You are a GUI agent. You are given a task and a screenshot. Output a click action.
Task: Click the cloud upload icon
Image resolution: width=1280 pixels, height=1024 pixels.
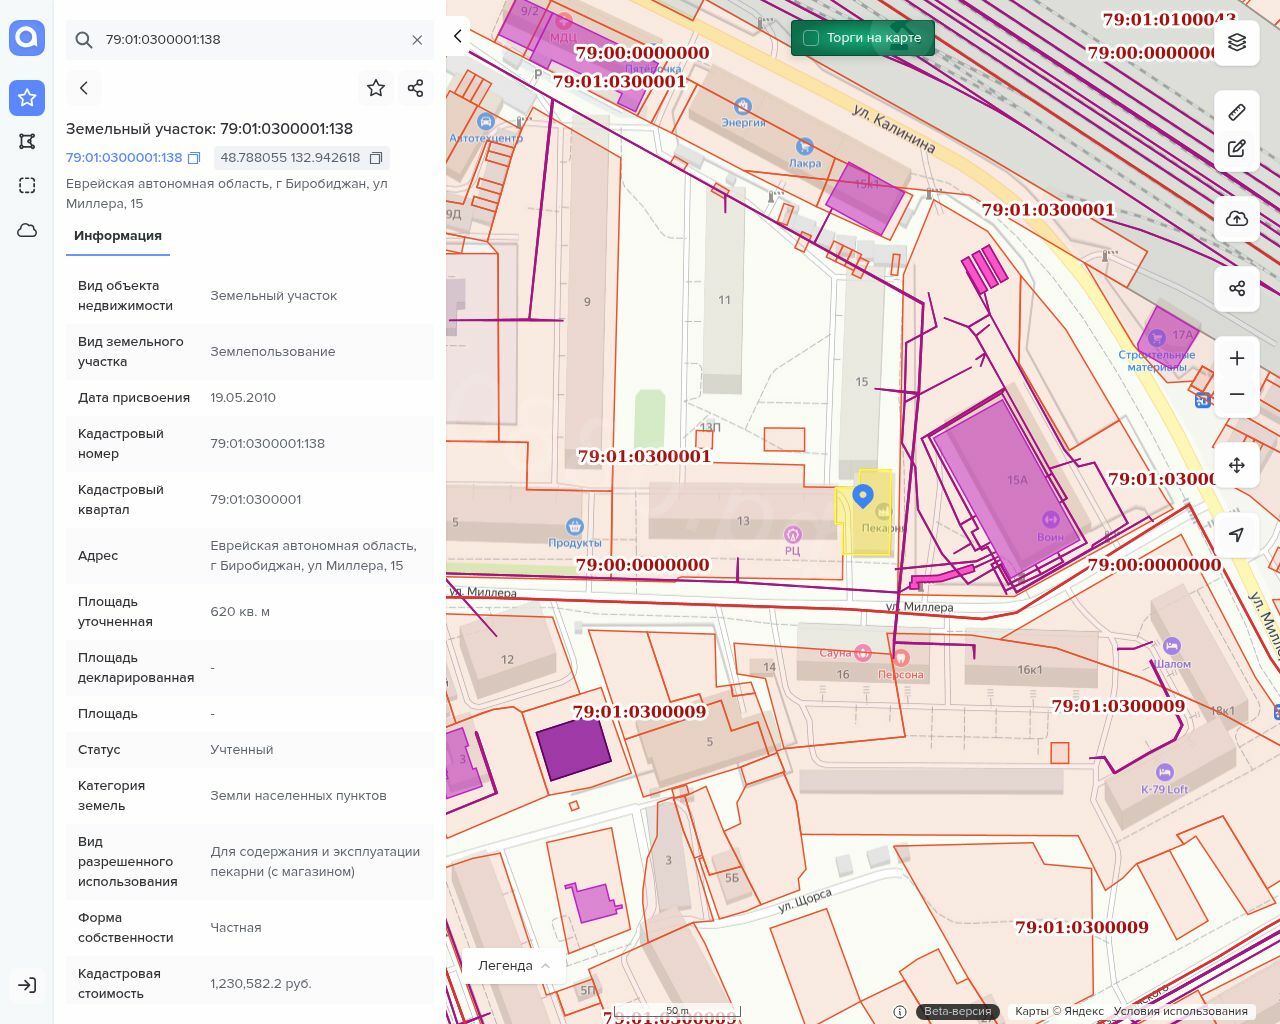pyautogui.click(x=1237, y=219)
